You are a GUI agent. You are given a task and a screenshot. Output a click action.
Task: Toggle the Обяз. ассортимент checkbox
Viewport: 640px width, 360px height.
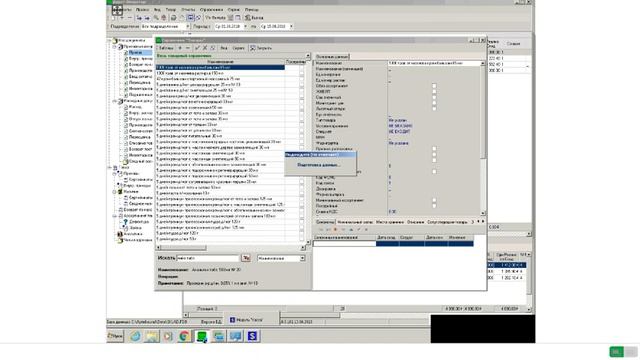[x=434, y=86]
